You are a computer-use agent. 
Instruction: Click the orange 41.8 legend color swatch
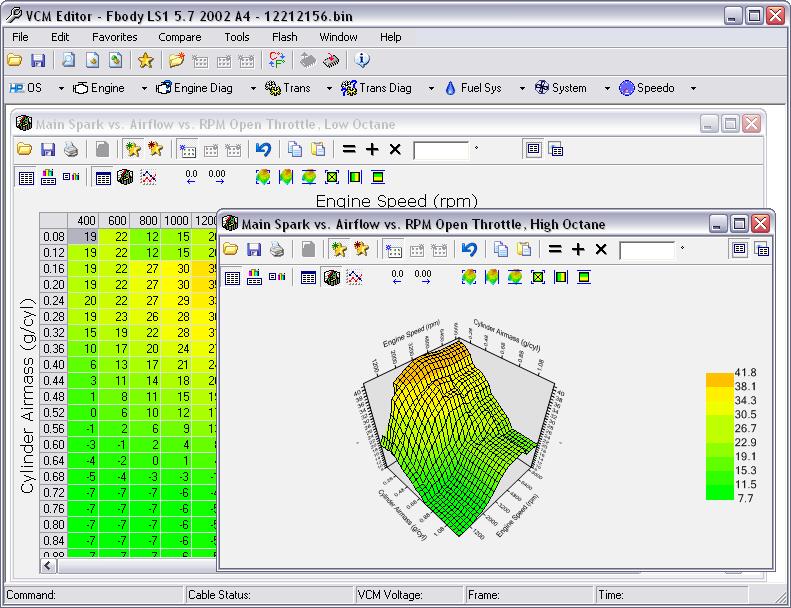tap(720, 379)
